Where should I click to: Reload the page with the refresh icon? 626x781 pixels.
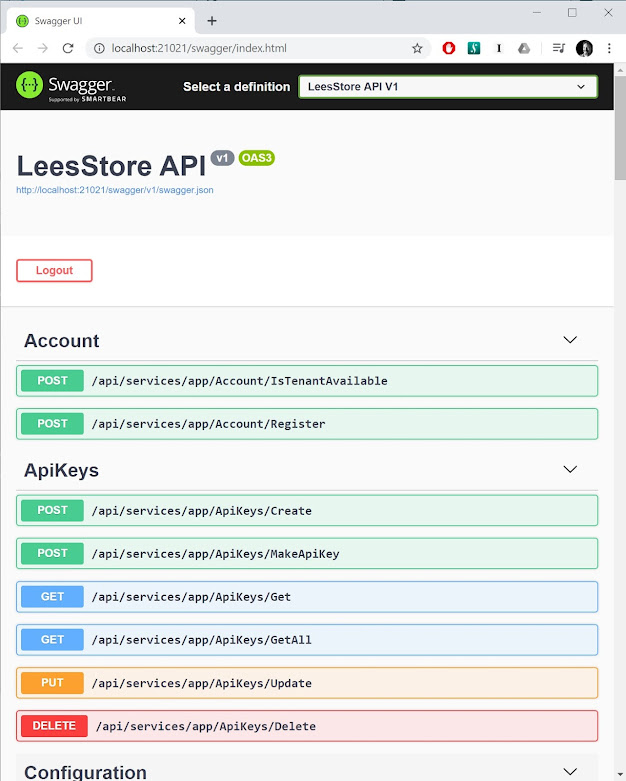click(x=68, y=48)
